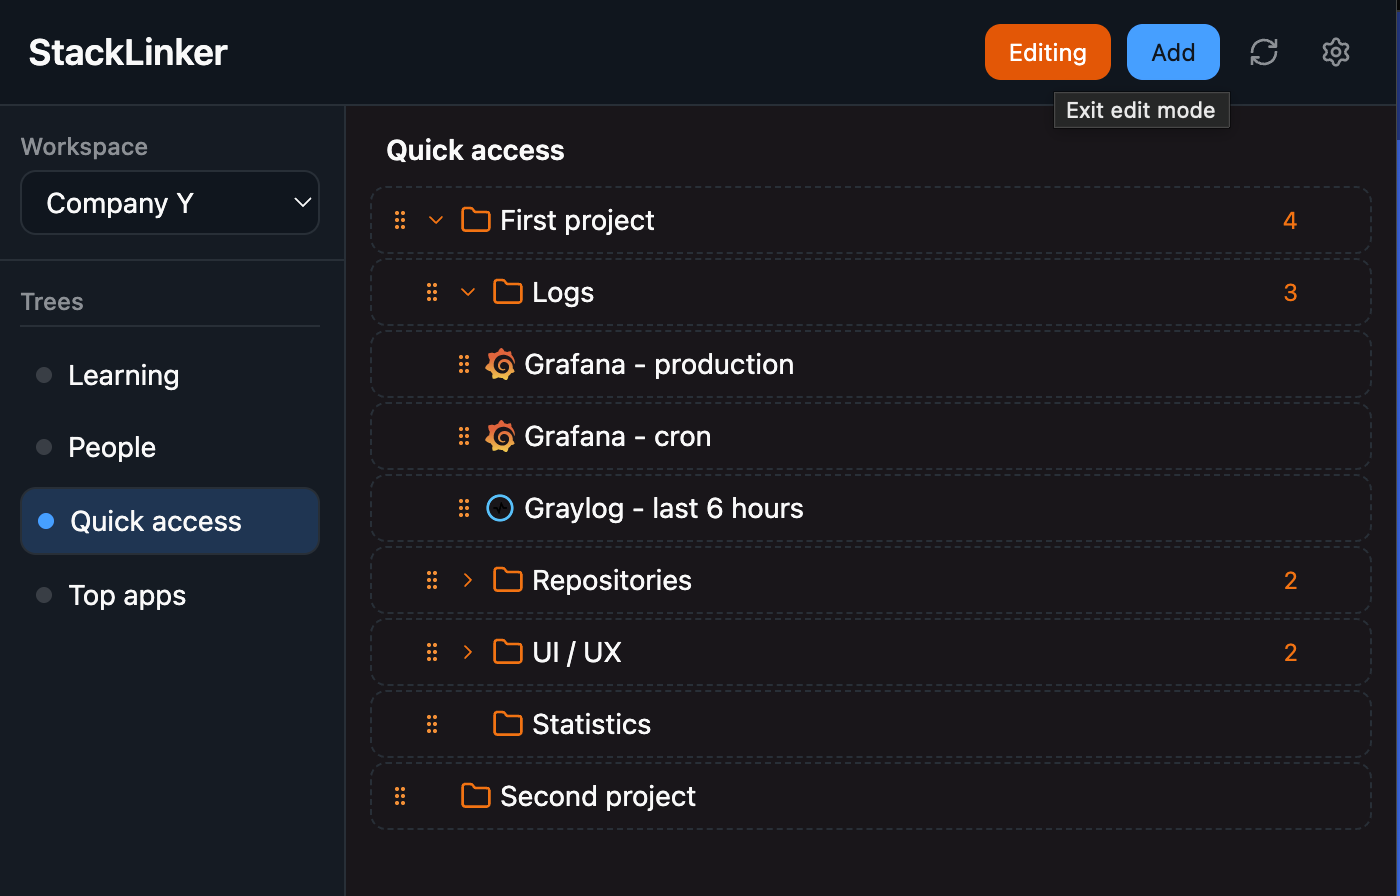Exit edit mode via the Editing button
Screen dimensions: 1400x896
click(1047, 52)
